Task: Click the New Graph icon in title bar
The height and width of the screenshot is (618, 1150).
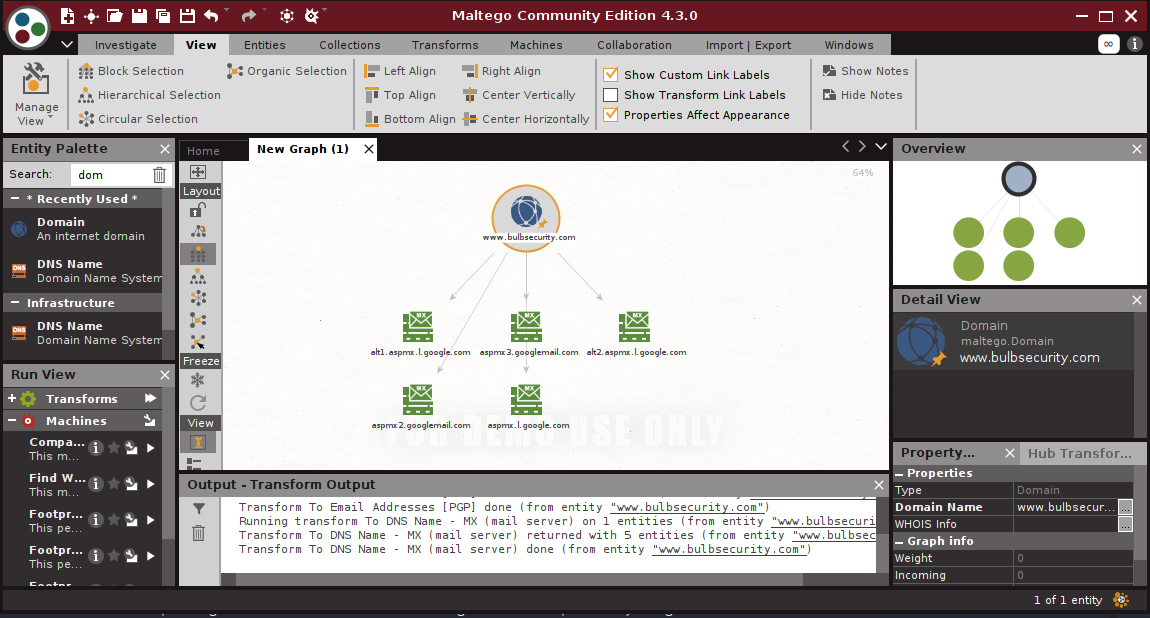Action: (x=67, y=15)
